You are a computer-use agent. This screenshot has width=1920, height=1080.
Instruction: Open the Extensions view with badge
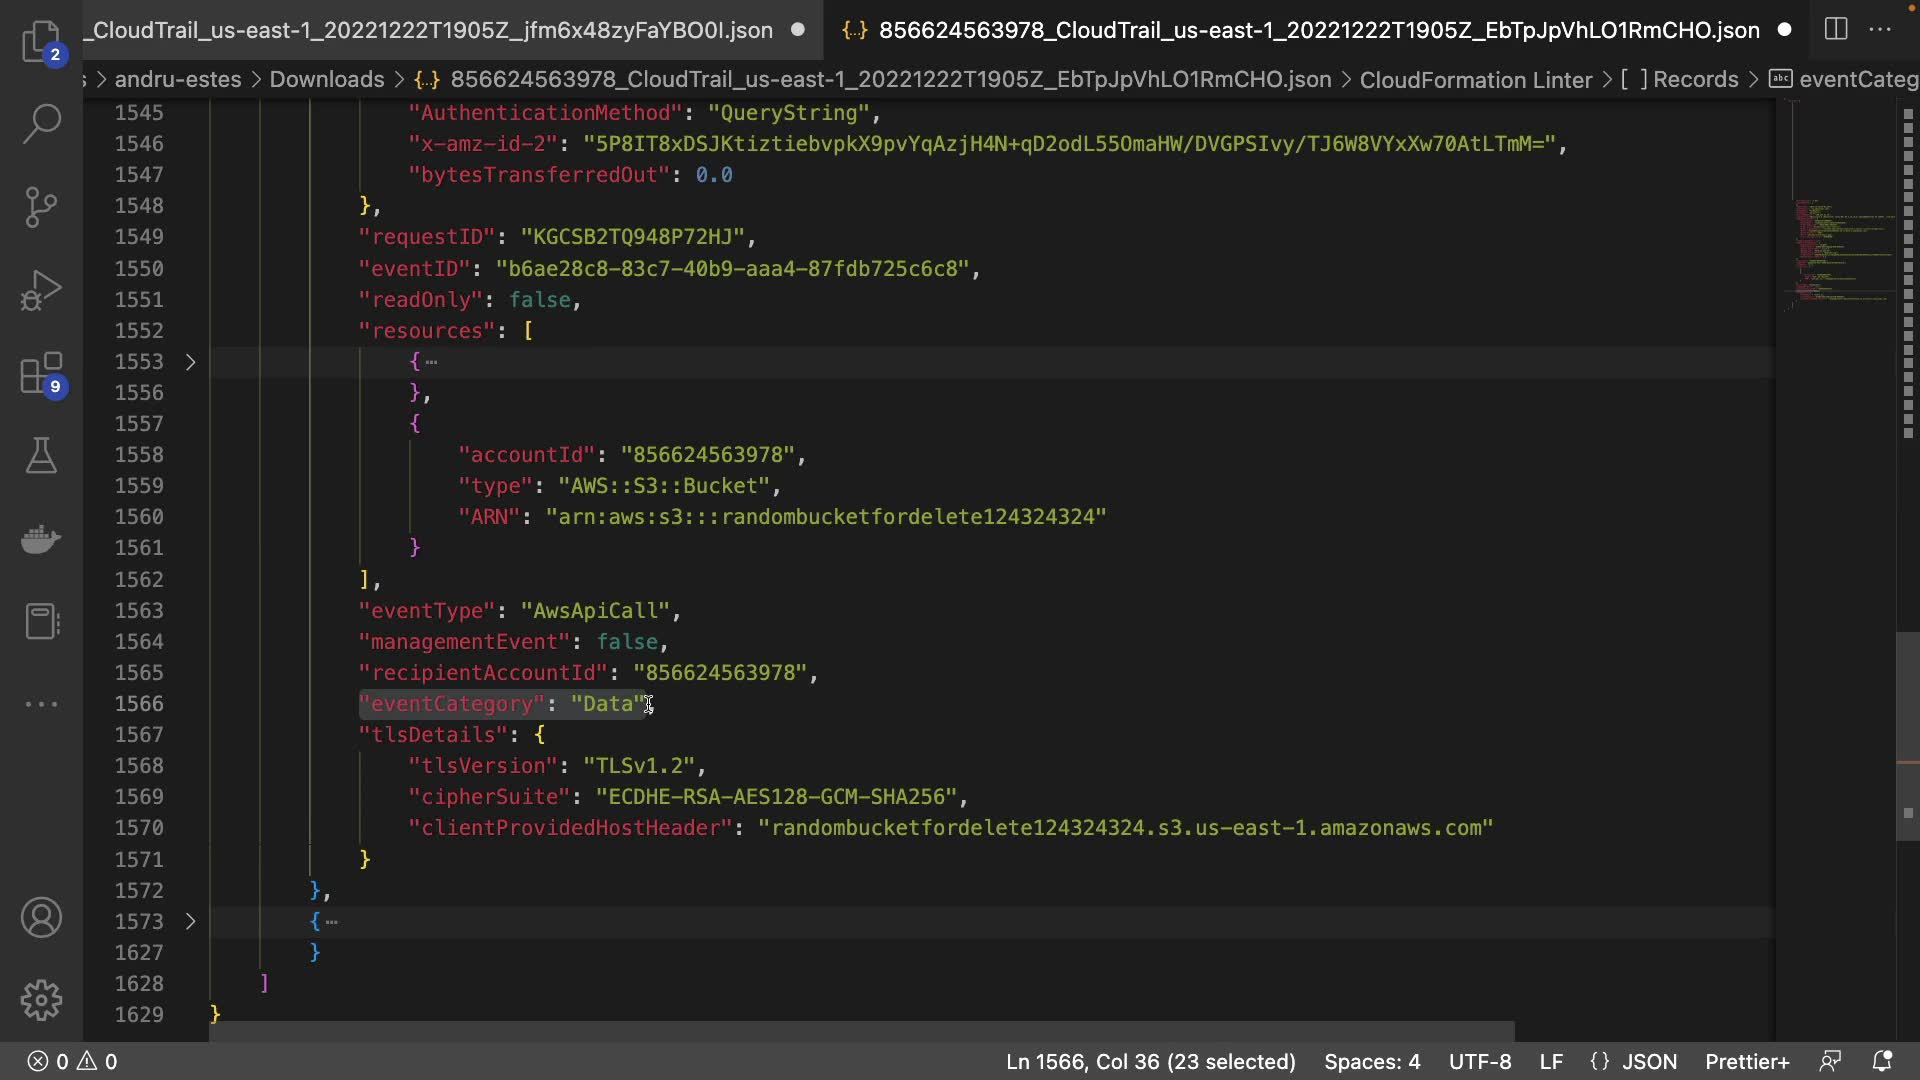pos(41,374)
